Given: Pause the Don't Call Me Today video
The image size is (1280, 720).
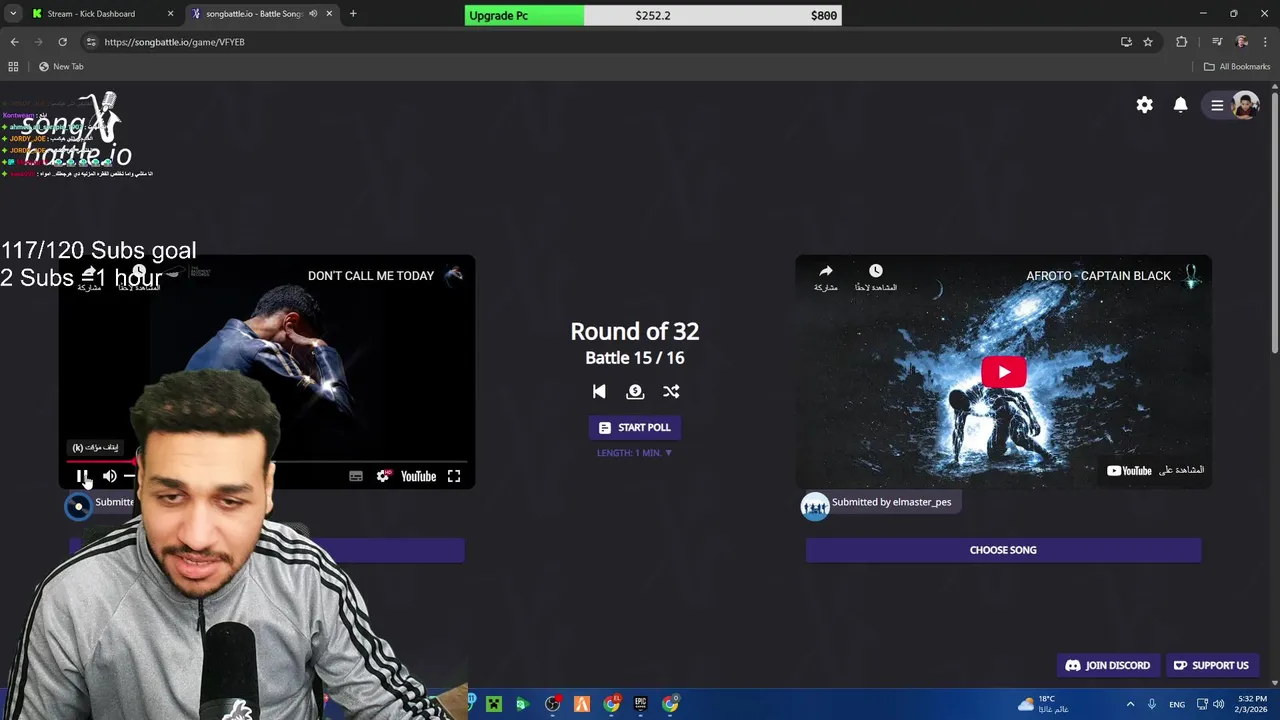Looking at the screenshot, I should (83, 476).
